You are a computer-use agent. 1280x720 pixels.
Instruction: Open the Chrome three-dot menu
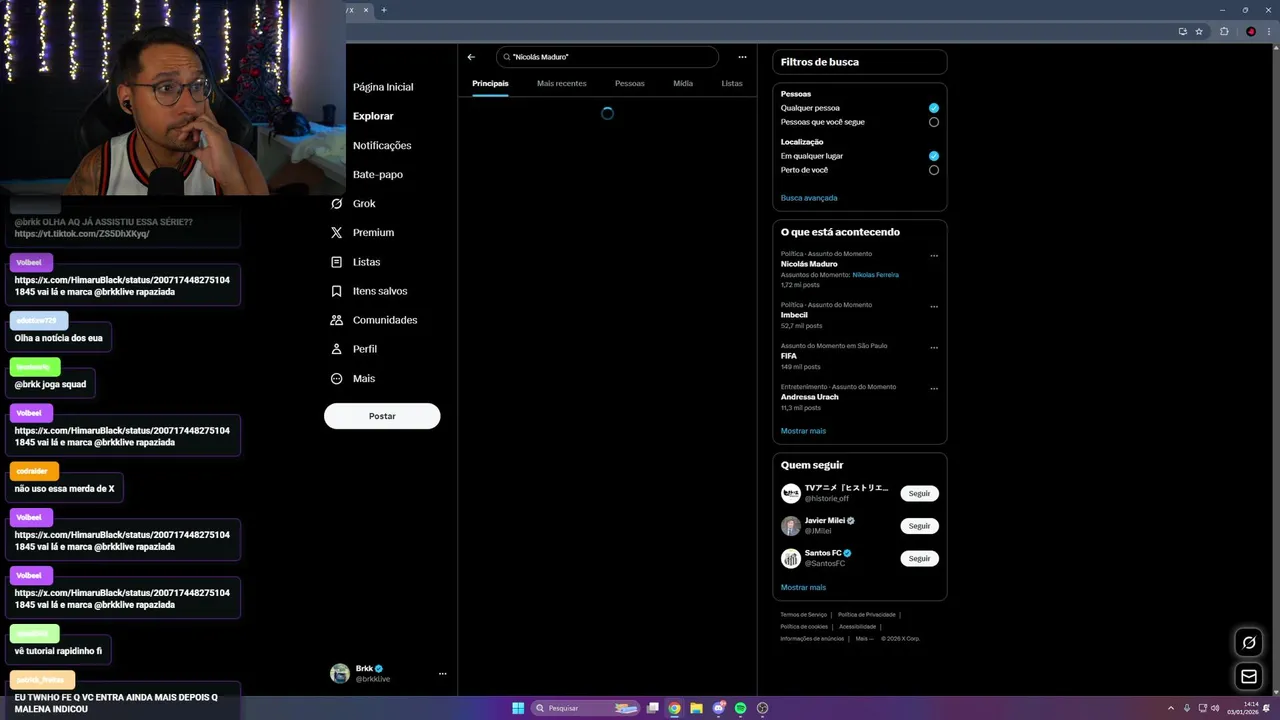click(x=1269, y=31)
